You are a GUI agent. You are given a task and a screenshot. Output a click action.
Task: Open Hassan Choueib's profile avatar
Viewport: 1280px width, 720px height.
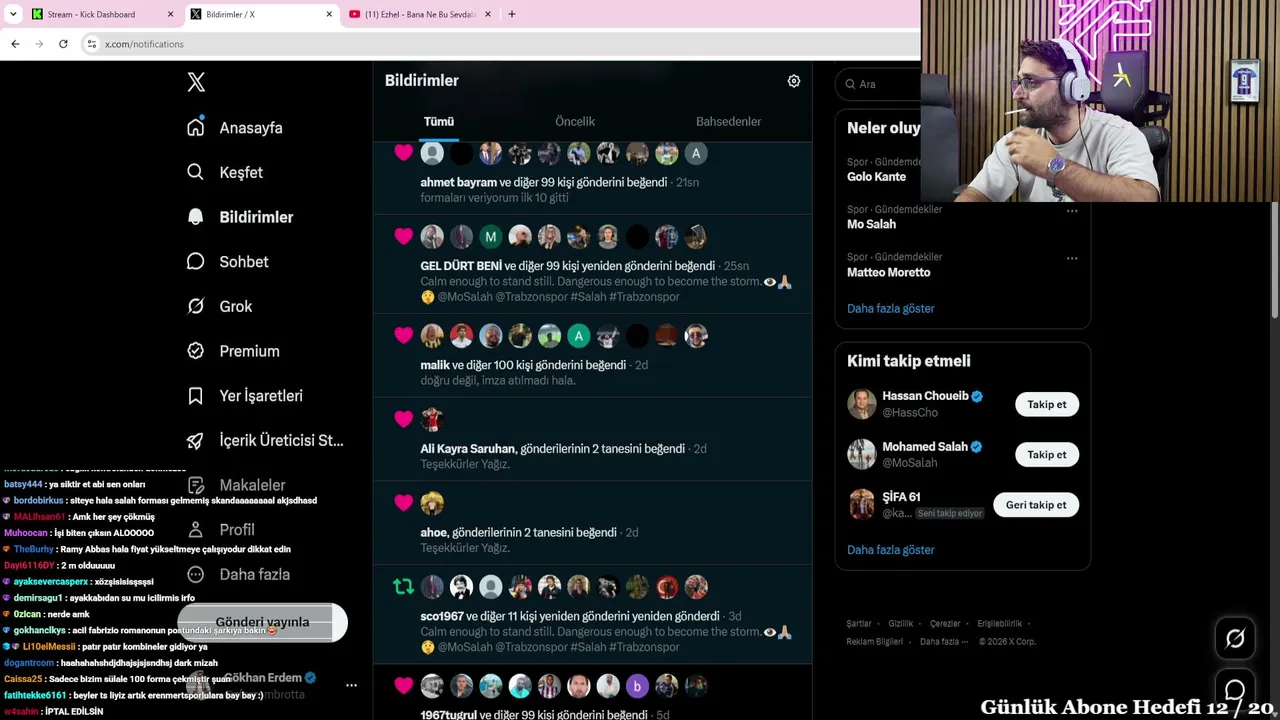(x=862, y=404)
